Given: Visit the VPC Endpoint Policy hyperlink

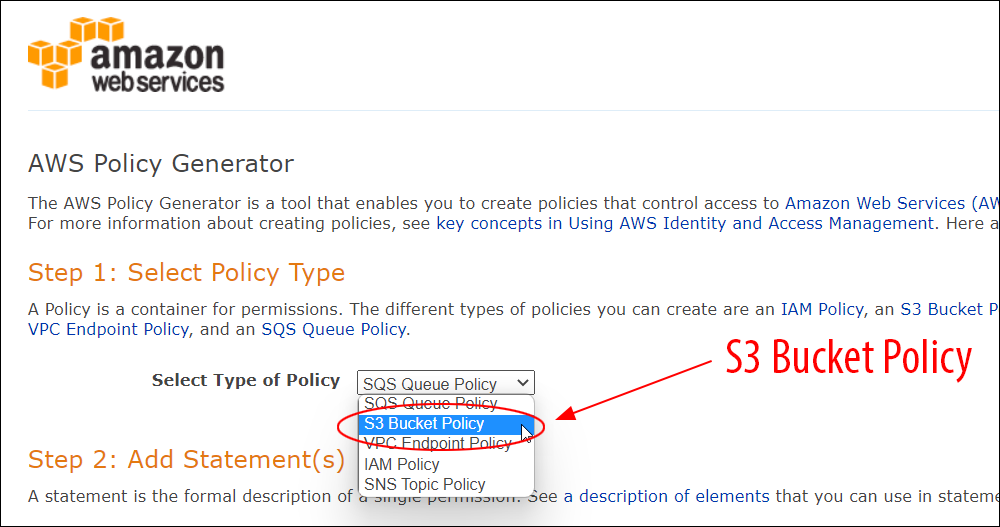Looking at the screenshot, I should point(108,329).
